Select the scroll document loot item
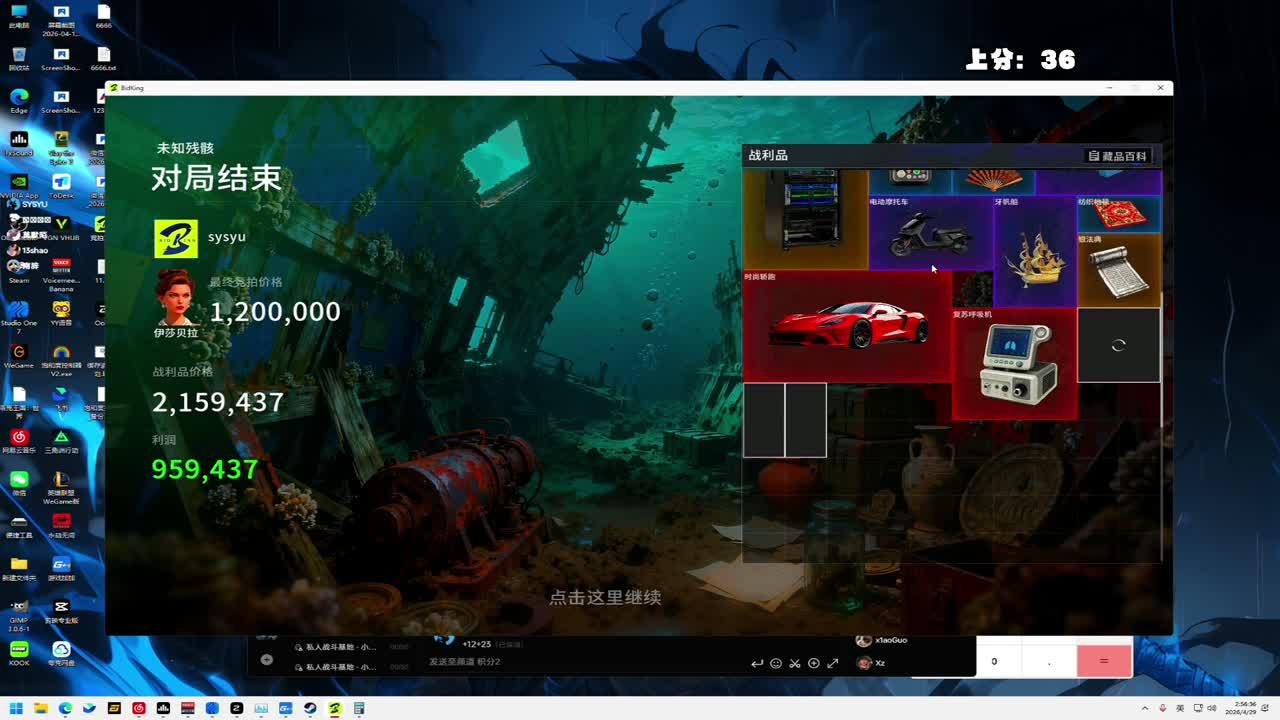1280x720 pixels. click(1118, 270)
